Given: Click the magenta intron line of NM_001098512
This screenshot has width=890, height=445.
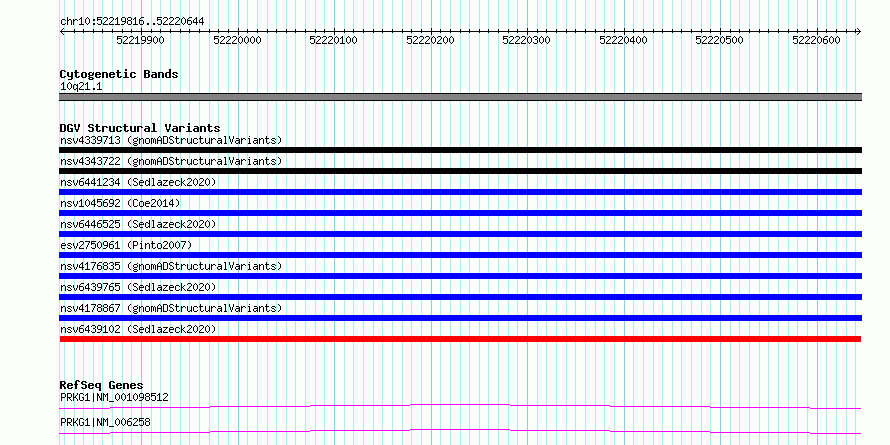Looking at the screenshot, I should [460, 406].
